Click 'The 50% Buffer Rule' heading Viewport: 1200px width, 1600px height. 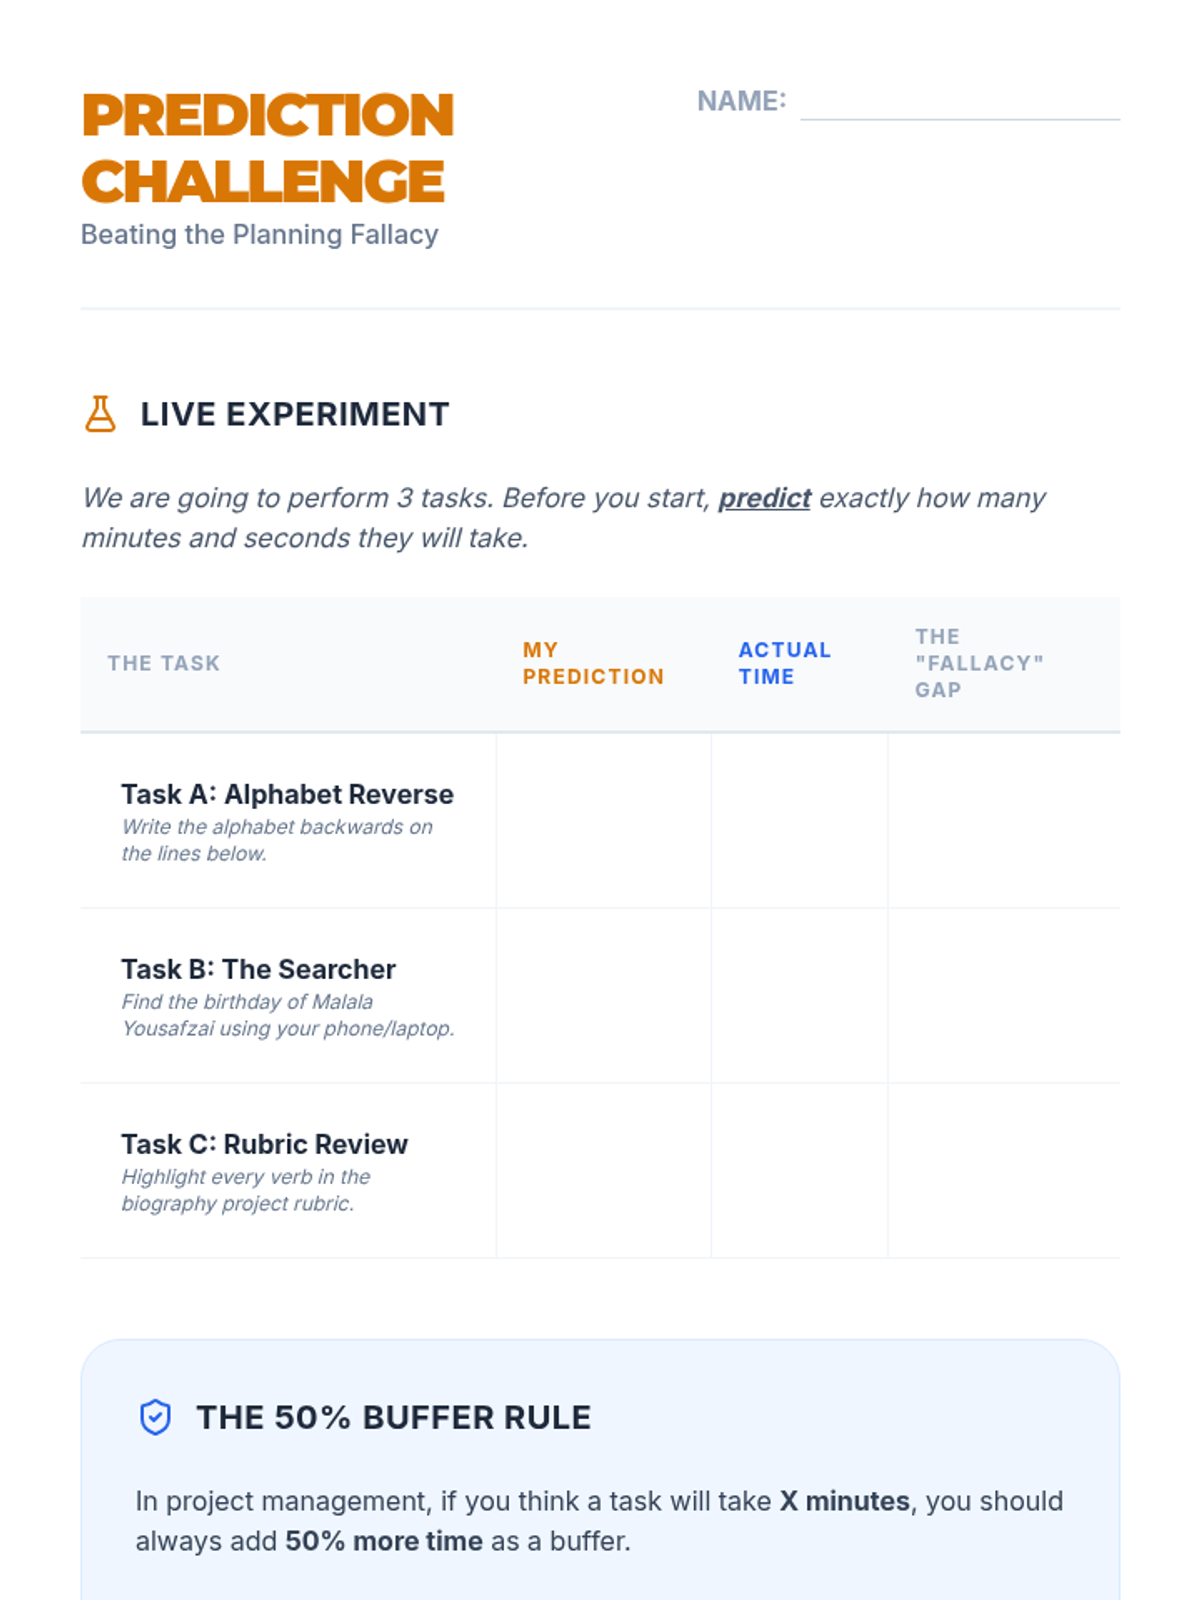pyautogui.click(x=393, y=1417)
